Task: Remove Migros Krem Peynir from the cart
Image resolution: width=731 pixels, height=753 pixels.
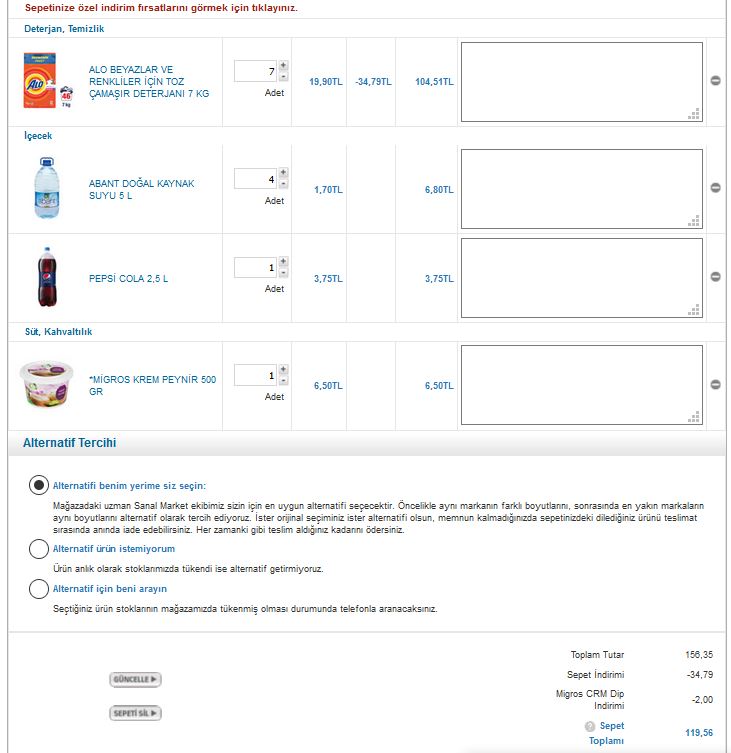Action: pos(715,384)
